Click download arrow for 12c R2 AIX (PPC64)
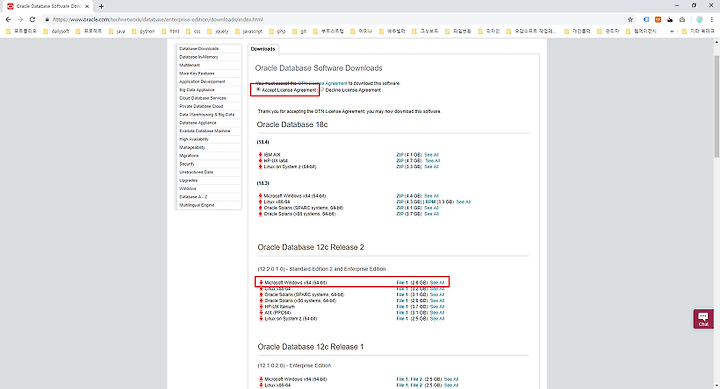The width and height of the screenshot is (720, 389). click(x=261, y=312)
